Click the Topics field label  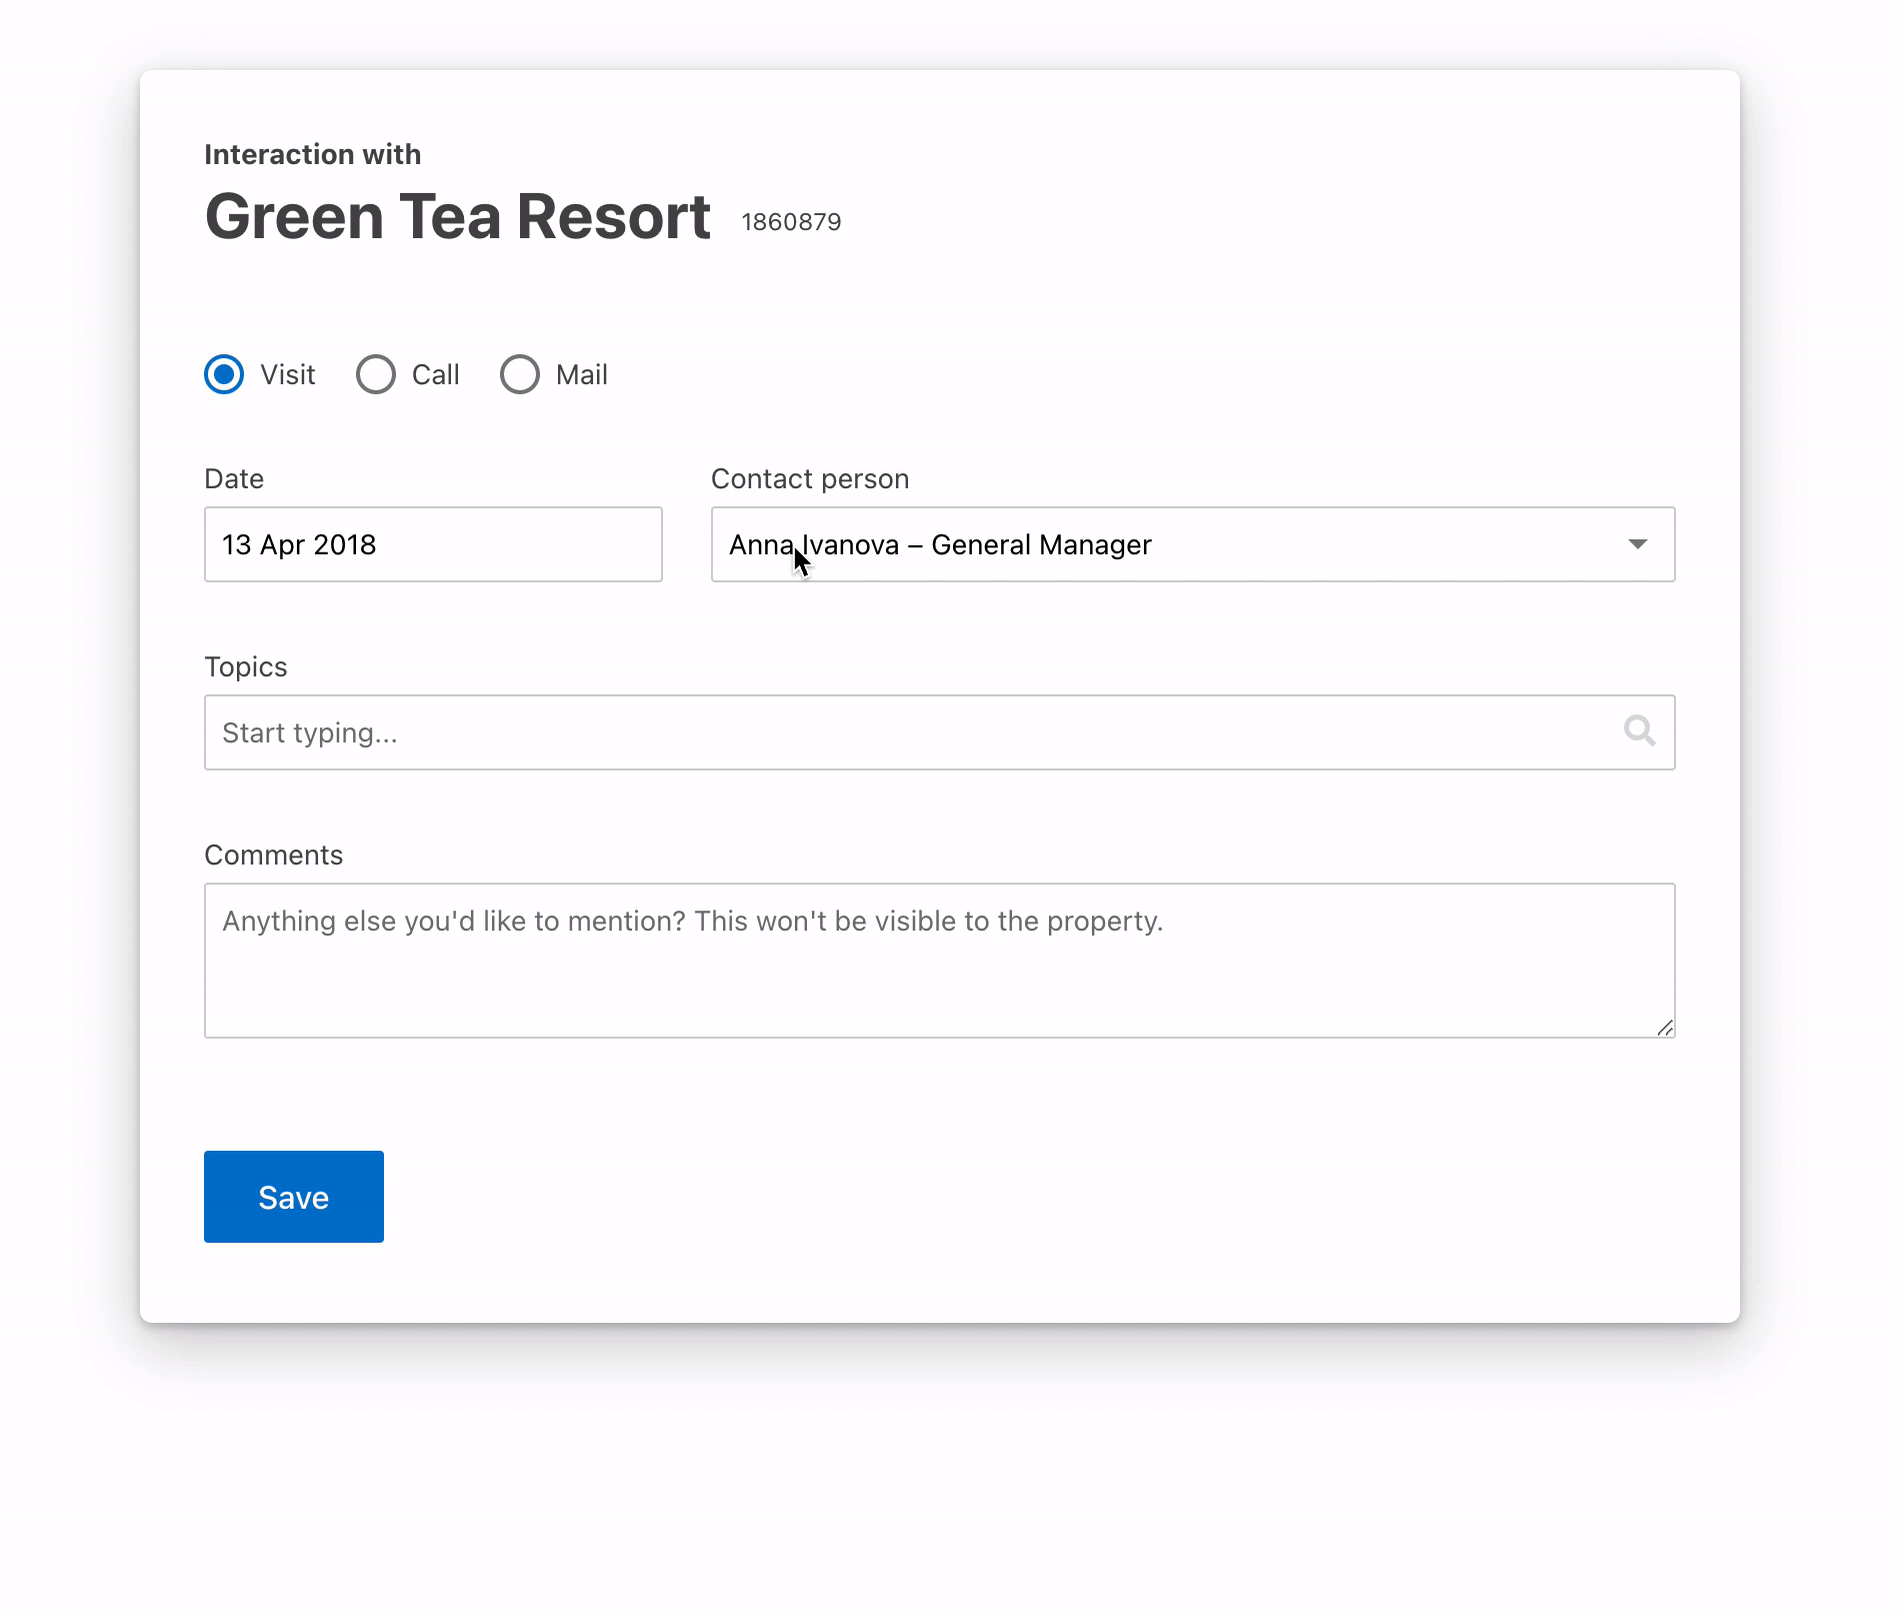[x=246, y=667]
